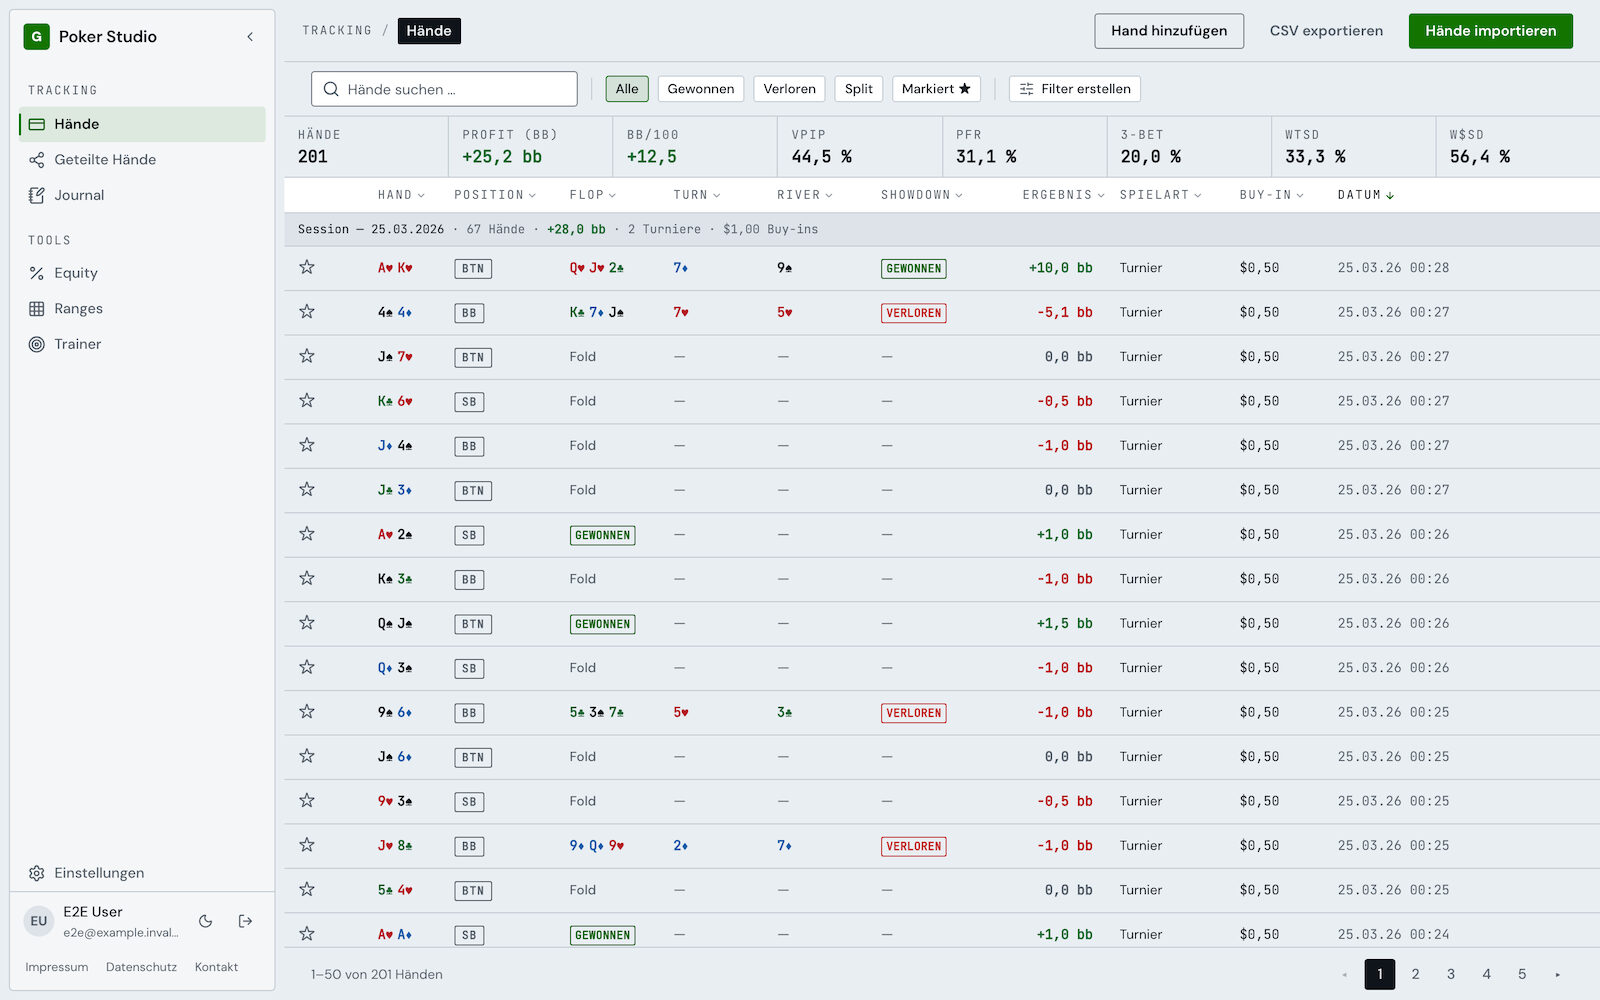1600x1000 pixels.
Task: Click the GEWONNEN showdown badge for A♥ K♥
Action: 914,269
